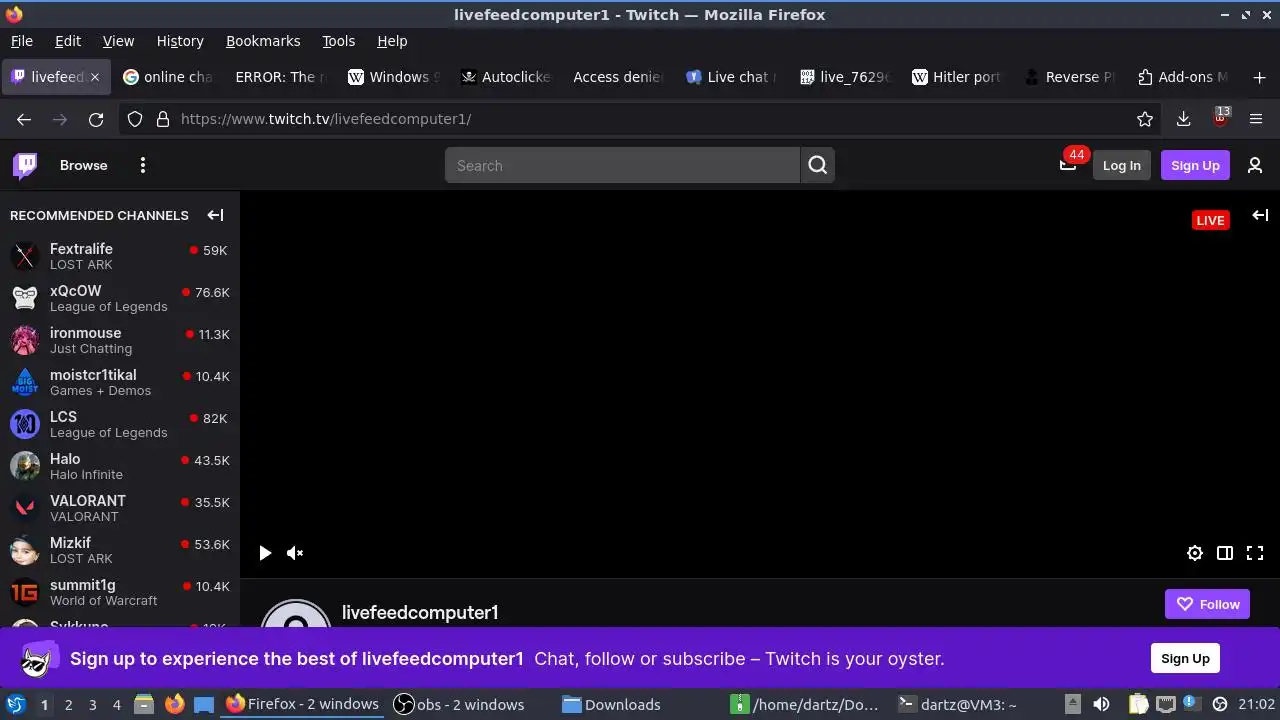Collapse the chat panel arrow by LIVE badge
This screenshot has height=720, width=1280.
[x=1260, y=215]
